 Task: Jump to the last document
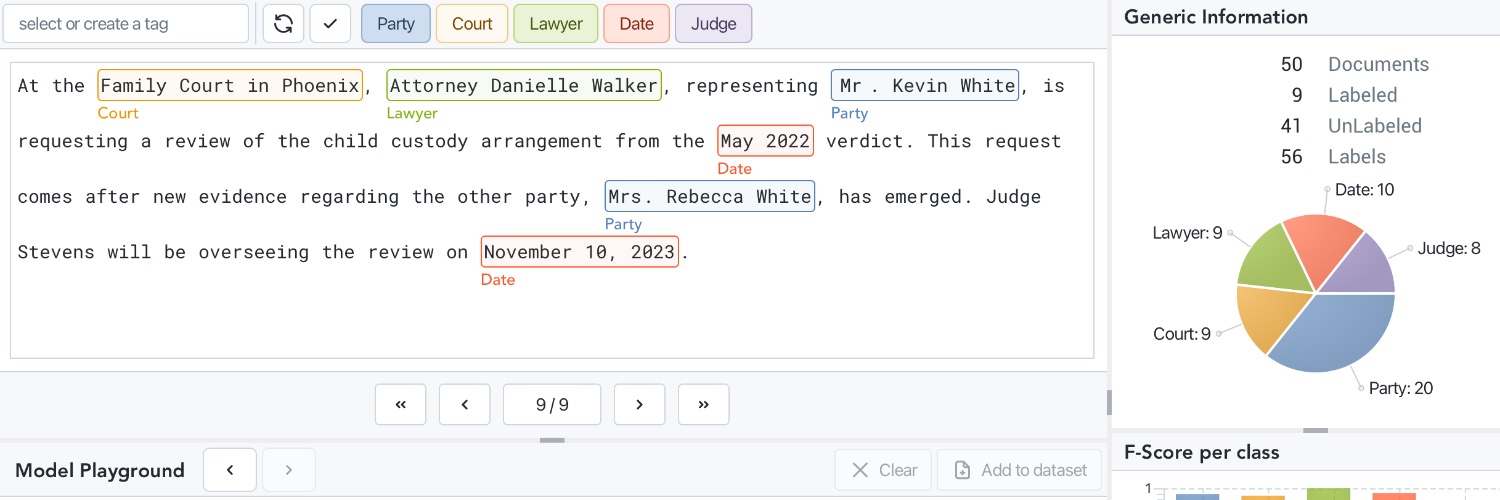pos(704,405)
